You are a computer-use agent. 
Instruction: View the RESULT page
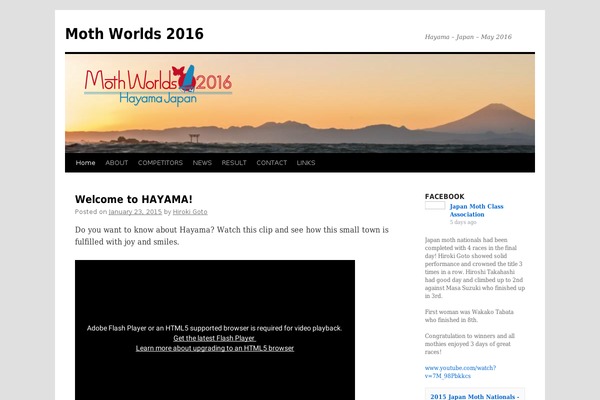(x=234, y=163)
